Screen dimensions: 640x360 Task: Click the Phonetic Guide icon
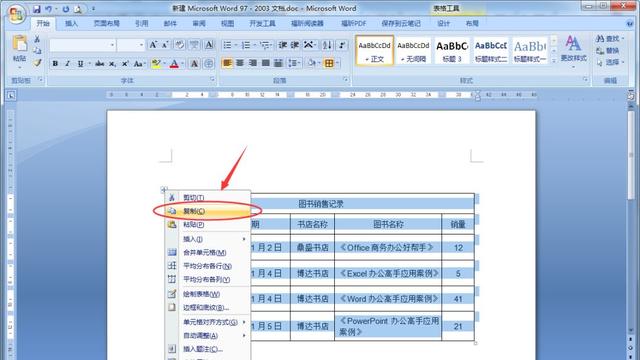[x=194, y=44]
